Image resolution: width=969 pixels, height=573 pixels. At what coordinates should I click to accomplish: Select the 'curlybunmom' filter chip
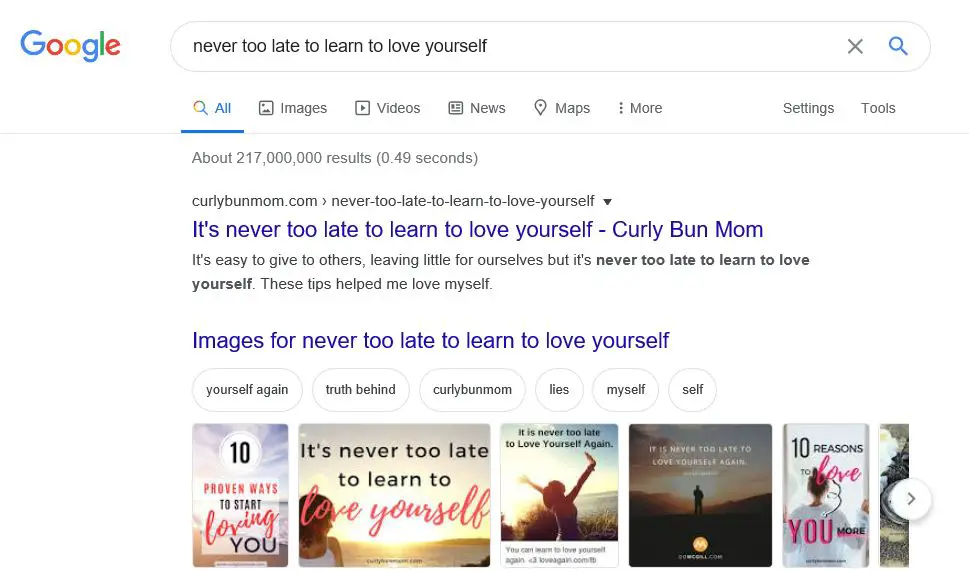coord(472,389)
